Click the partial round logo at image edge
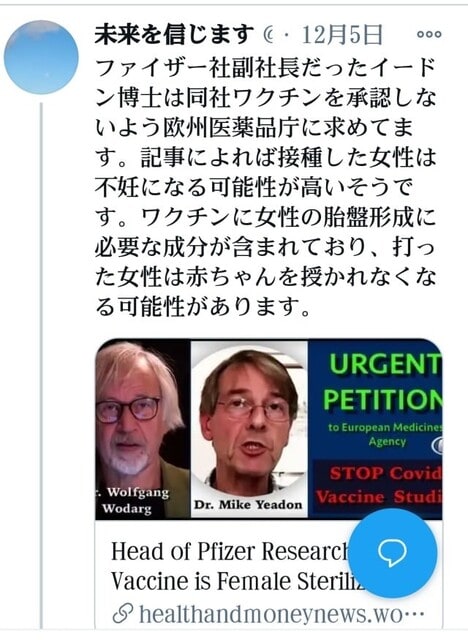The image size is (468, 640). [x=437, y=445]
